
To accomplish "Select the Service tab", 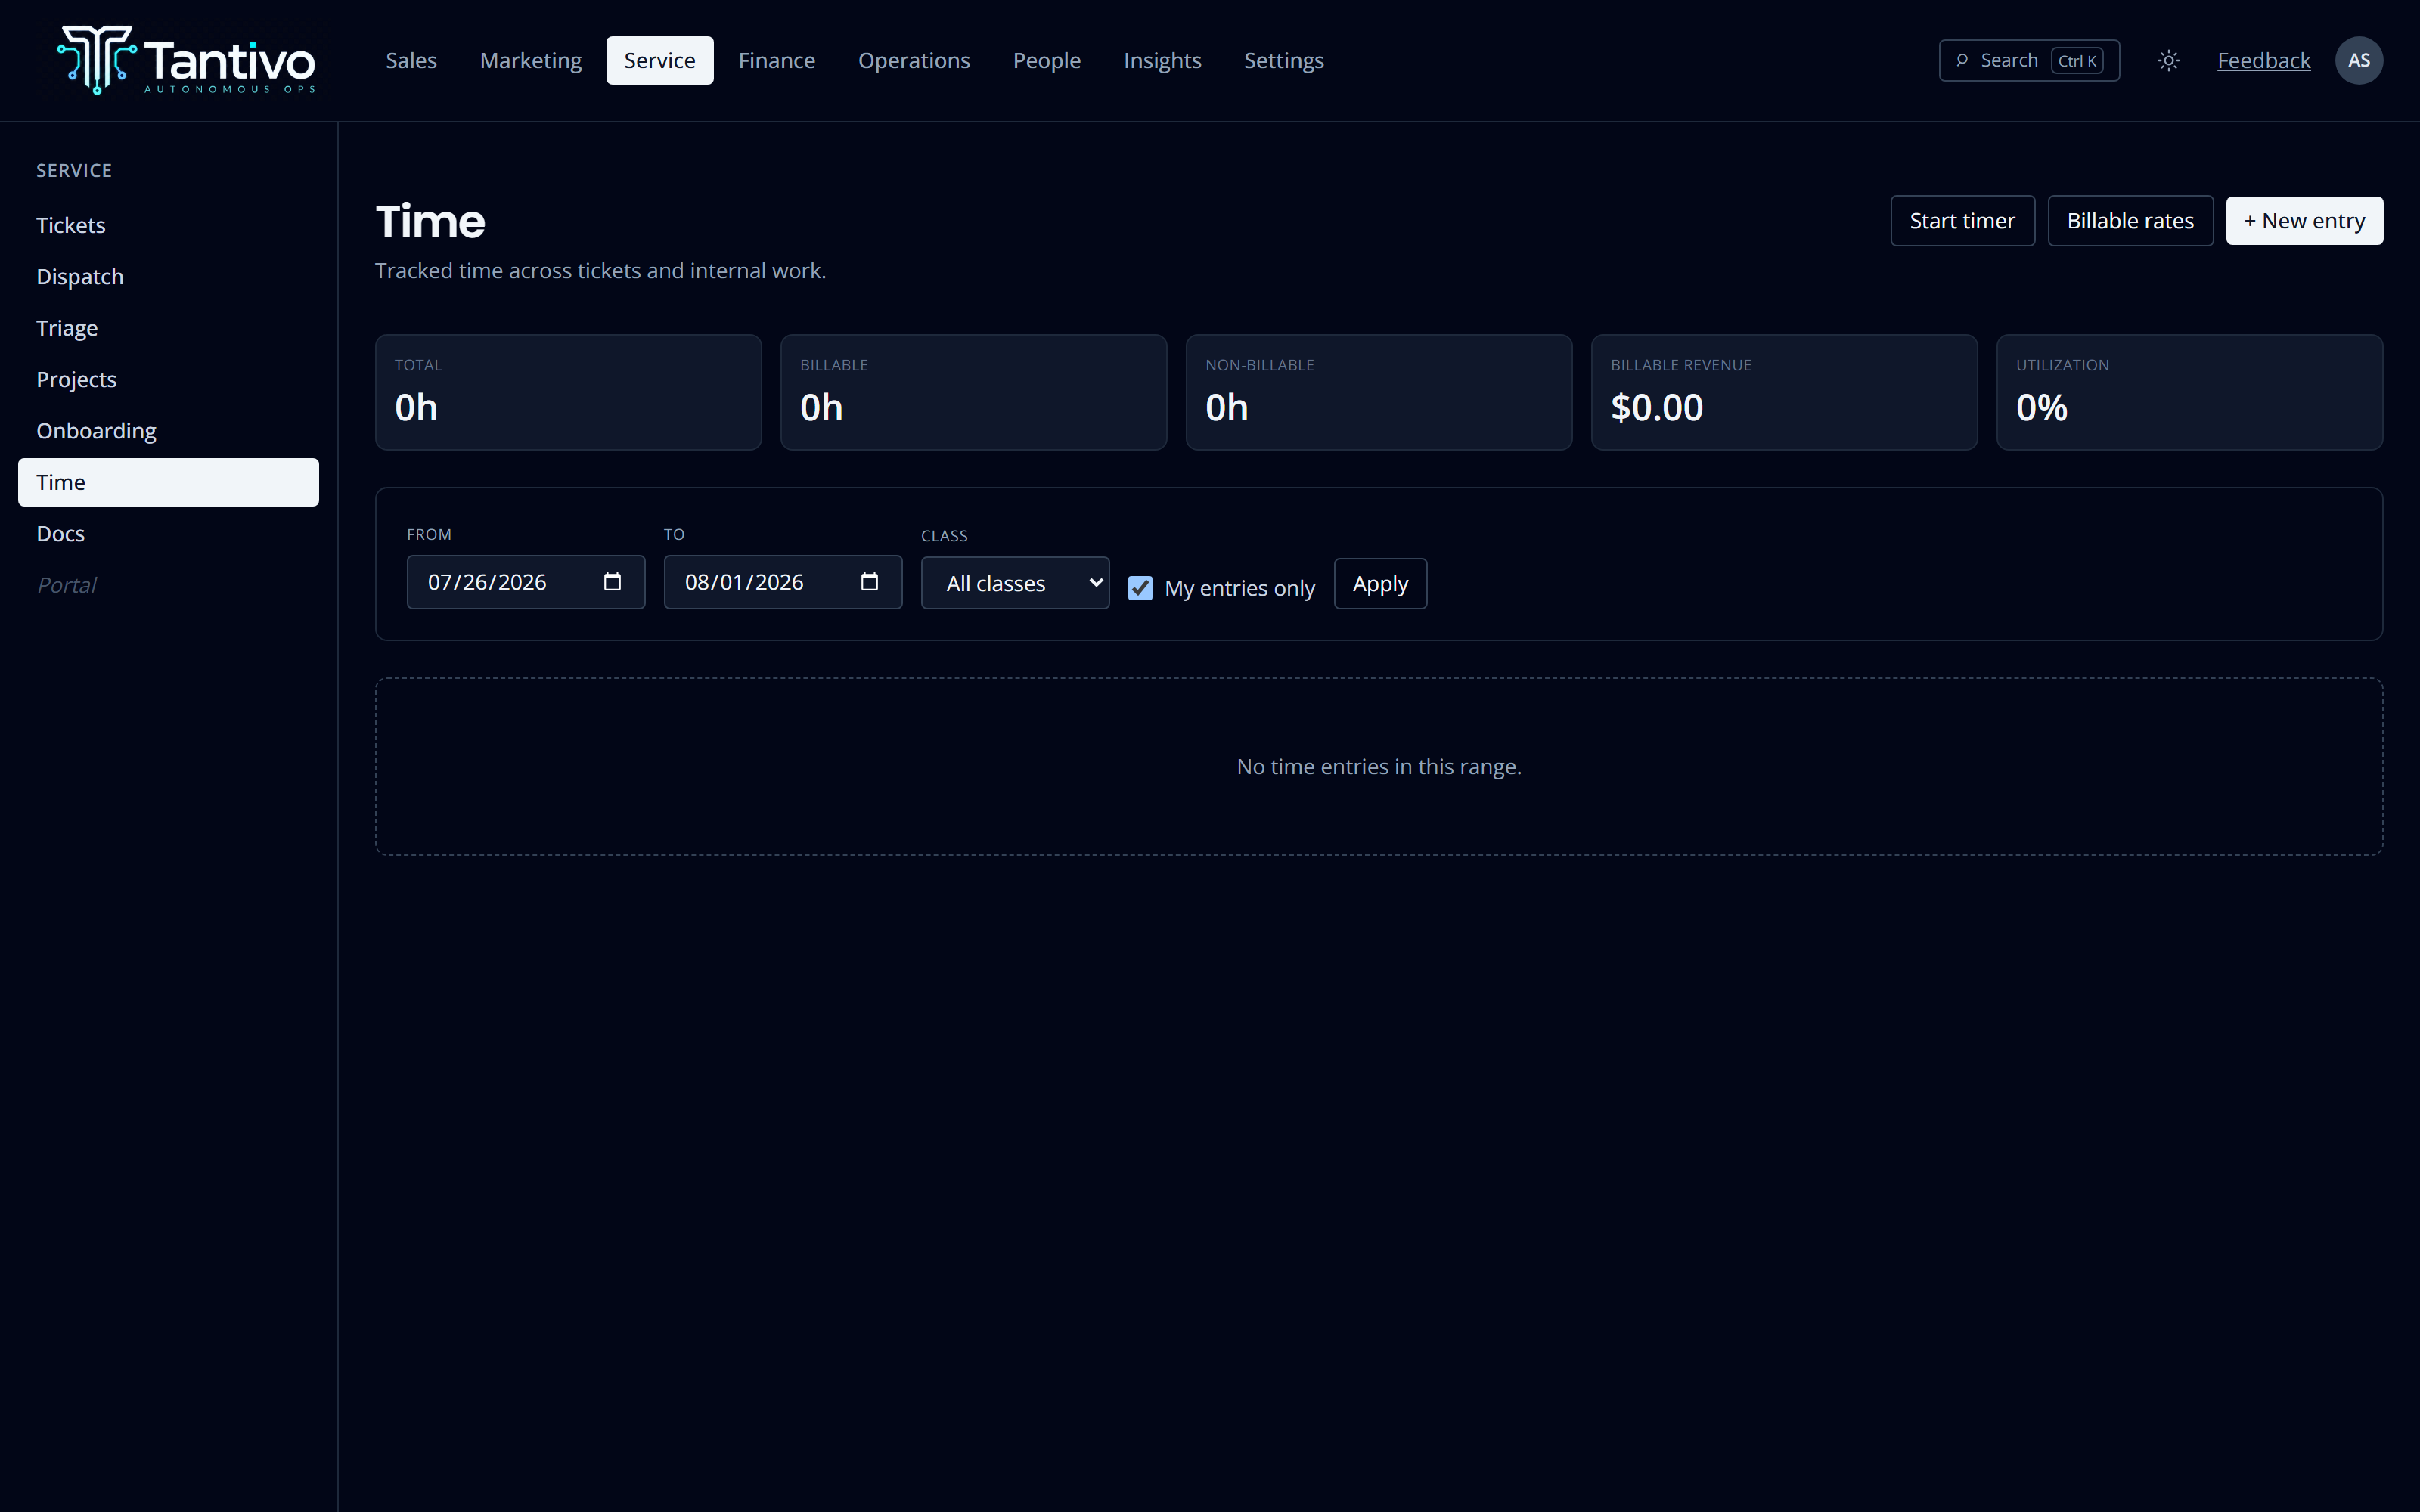I will (659, 60).
